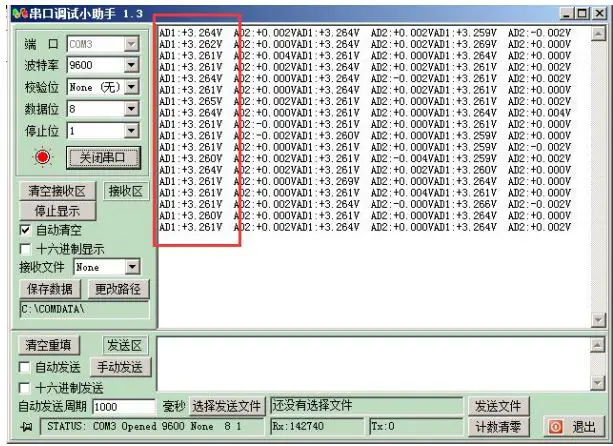Click receive area scrollbar up arrow
613x446 pixels.
click(x=598, y=34)
